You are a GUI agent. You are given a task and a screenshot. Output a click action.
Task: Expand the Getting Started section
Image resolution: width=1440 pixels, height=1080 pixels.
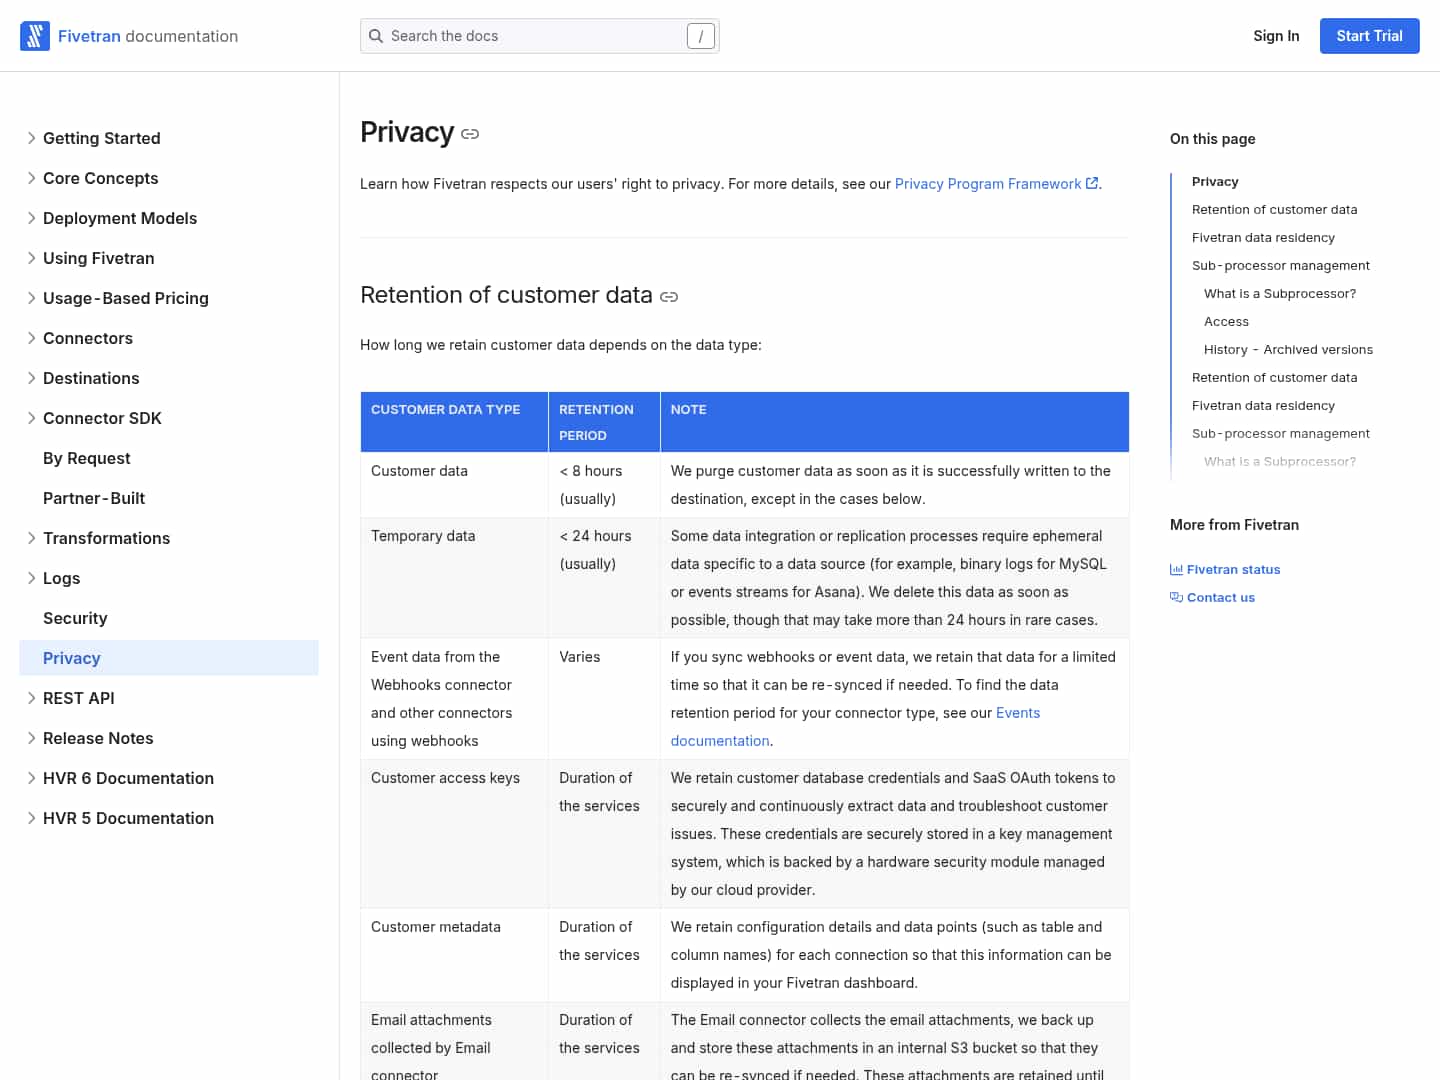[32, 138]
